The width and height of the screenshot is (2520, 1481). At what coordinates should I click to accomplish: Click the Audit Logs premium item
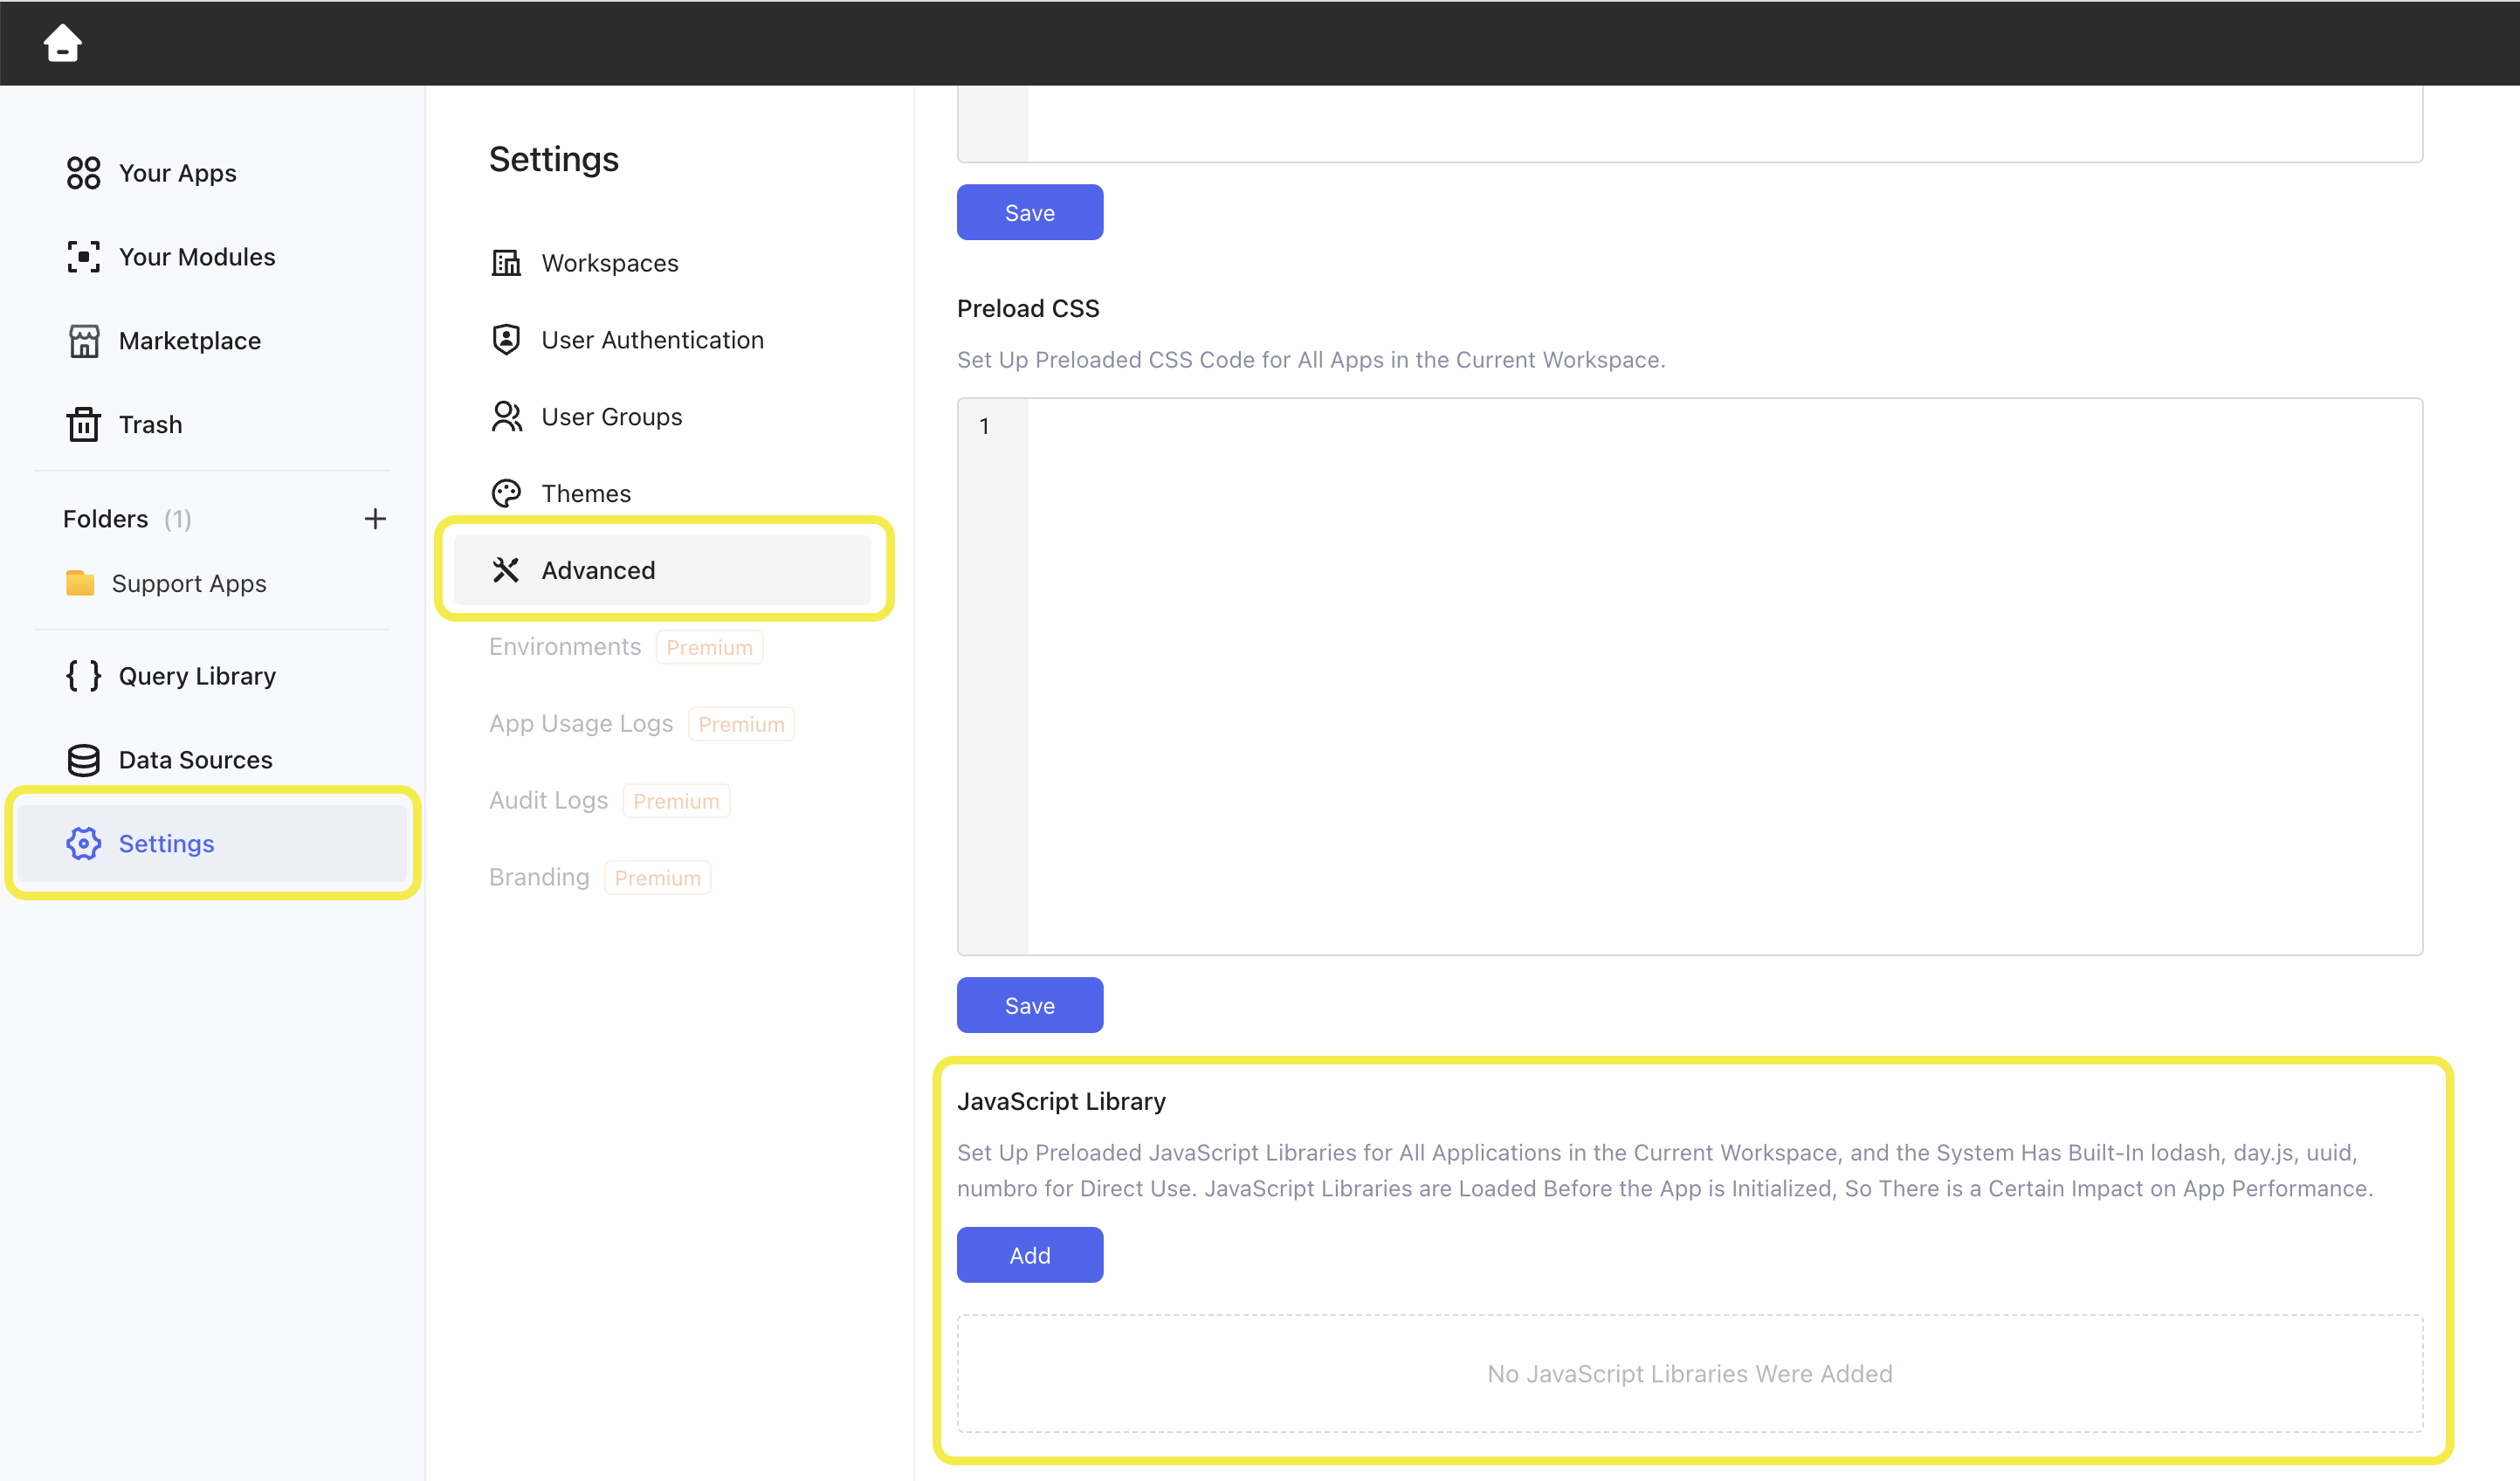pyautogui.click(x=548, y=800)
